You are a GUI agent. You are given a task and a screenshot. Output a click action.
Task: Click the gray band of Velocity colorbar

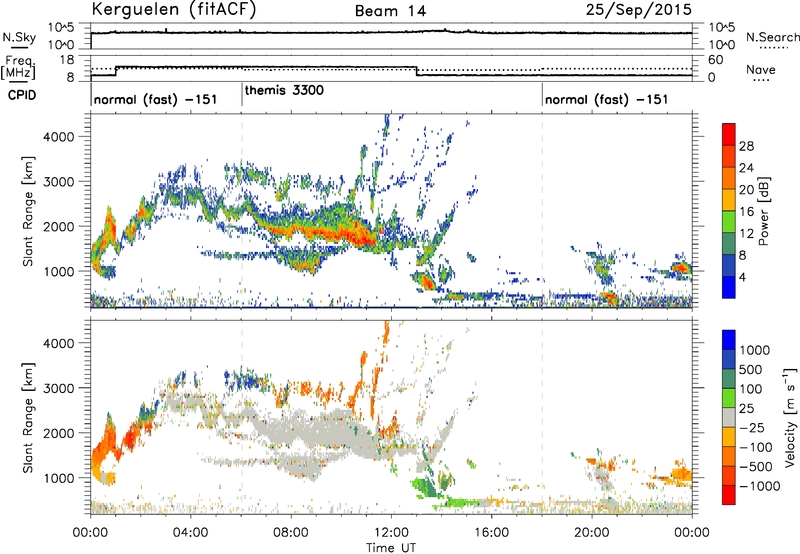coord(729,417)
